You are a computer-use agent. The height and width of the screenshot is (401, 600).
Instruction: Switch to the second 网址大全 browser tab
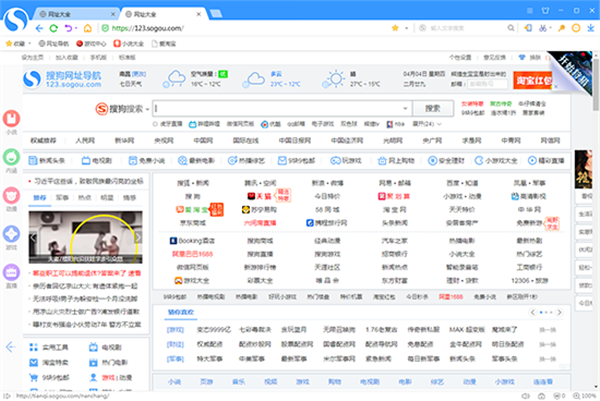coord(155,8)
